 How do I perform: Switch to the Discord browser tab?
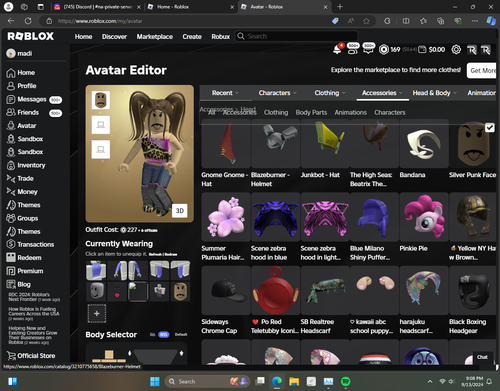point(97,7)
